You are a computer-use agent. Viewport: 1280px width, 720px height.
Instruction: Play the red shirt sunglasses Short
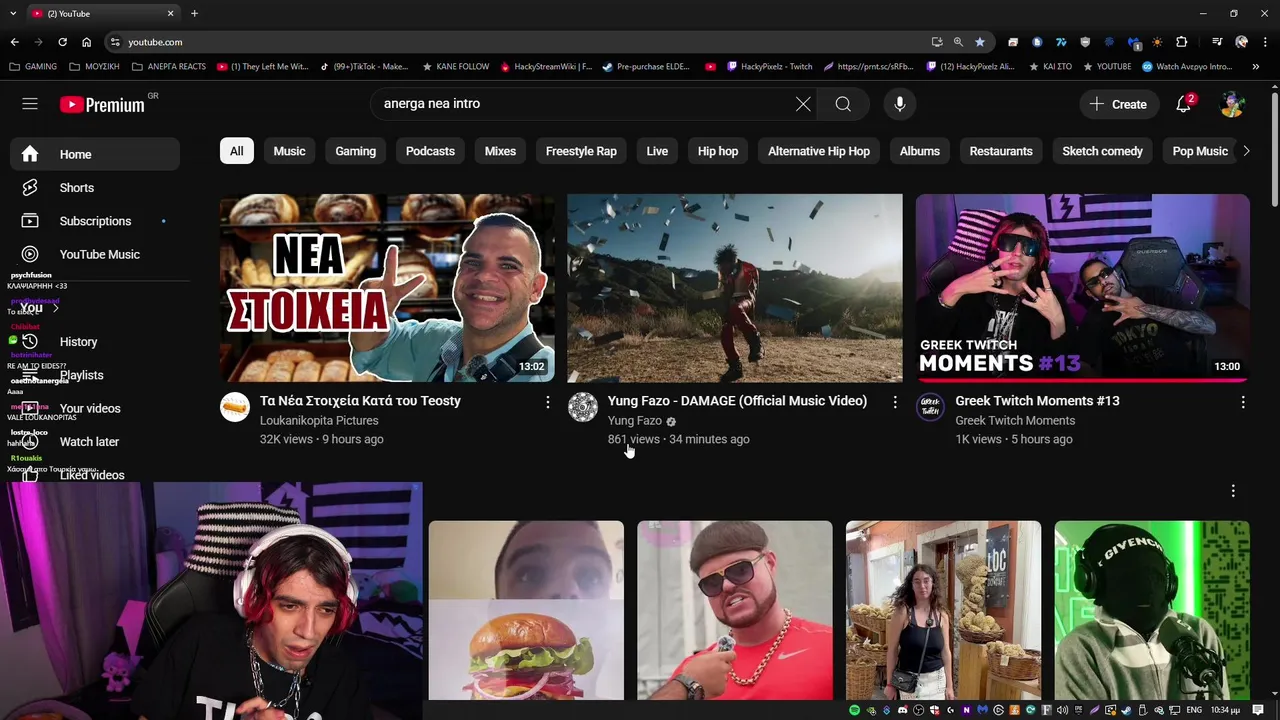pos(735,610)
